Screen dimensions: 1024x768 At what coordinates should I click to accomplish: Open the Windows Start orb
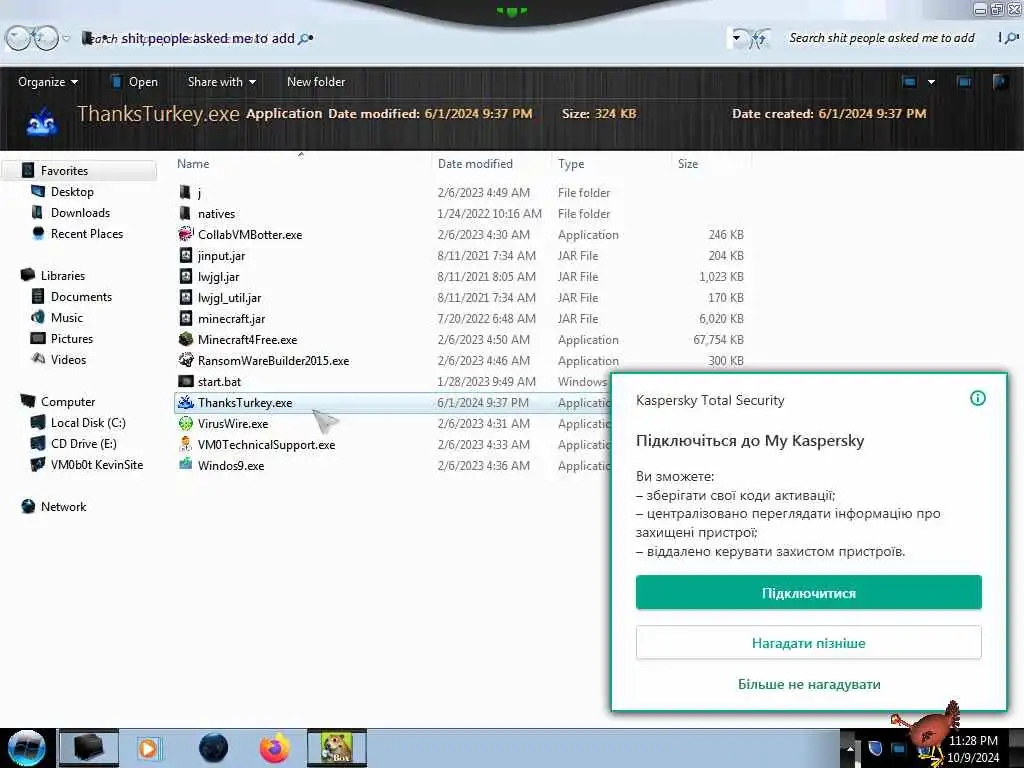(26, 748)
